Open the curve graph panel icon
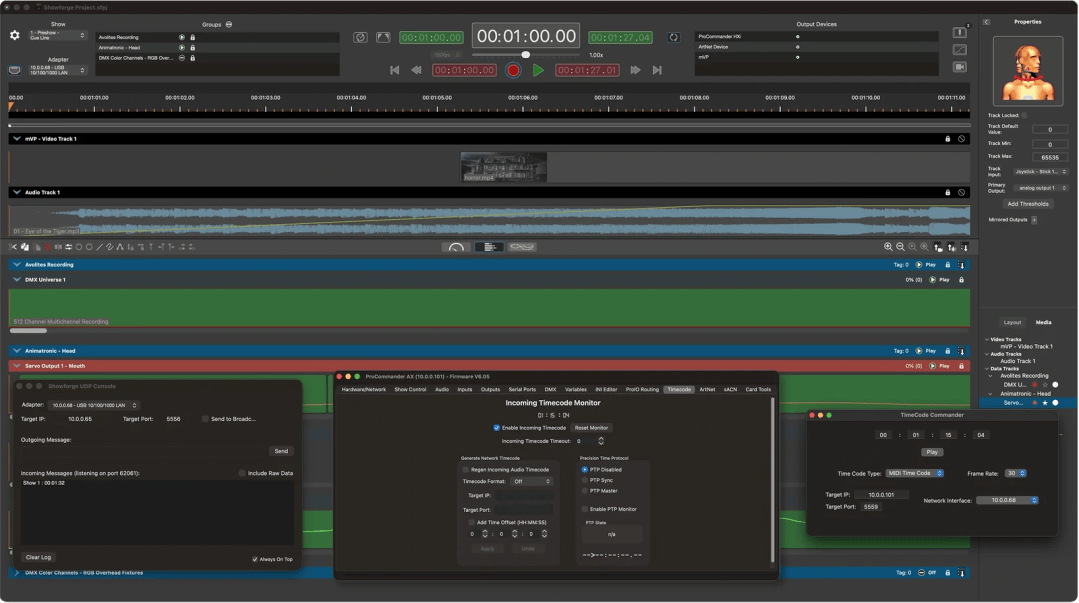The image size is (1079, 603). point(960,50)
